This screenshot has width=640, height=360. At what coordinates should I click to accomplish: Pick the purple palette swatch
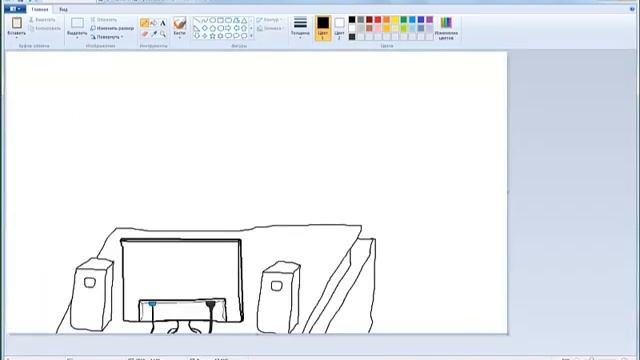[x=429, y=20]
